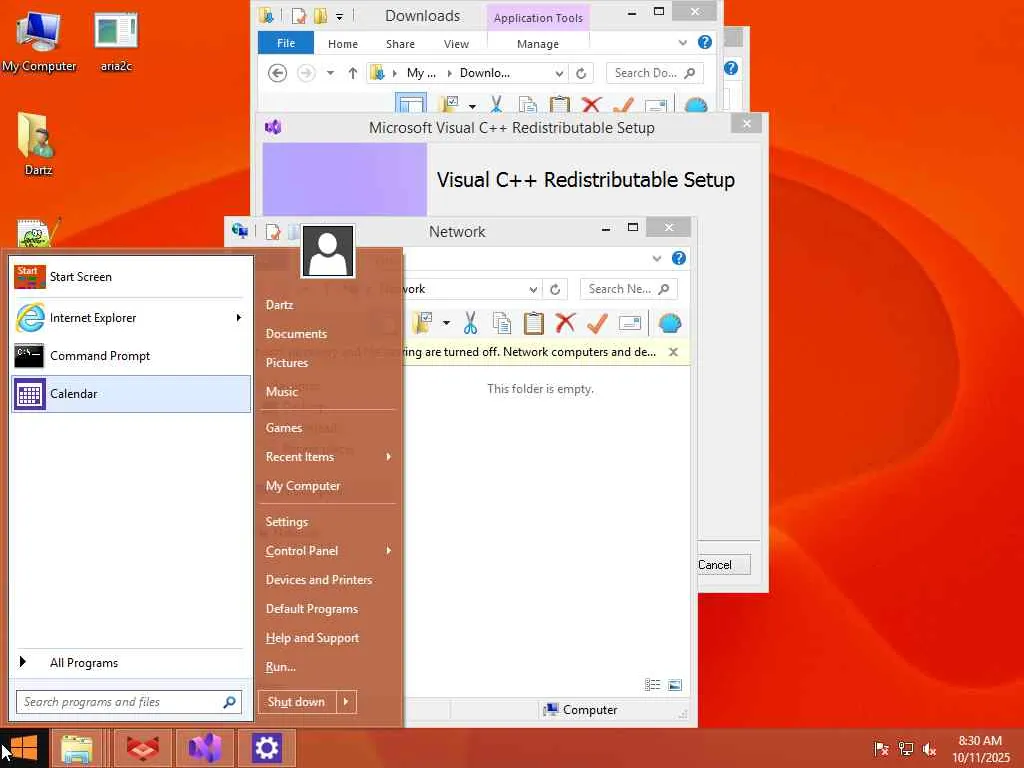This screenshot has width=1024, height=768.
Task: Click the taskbar clock
Action: (980, 749)
